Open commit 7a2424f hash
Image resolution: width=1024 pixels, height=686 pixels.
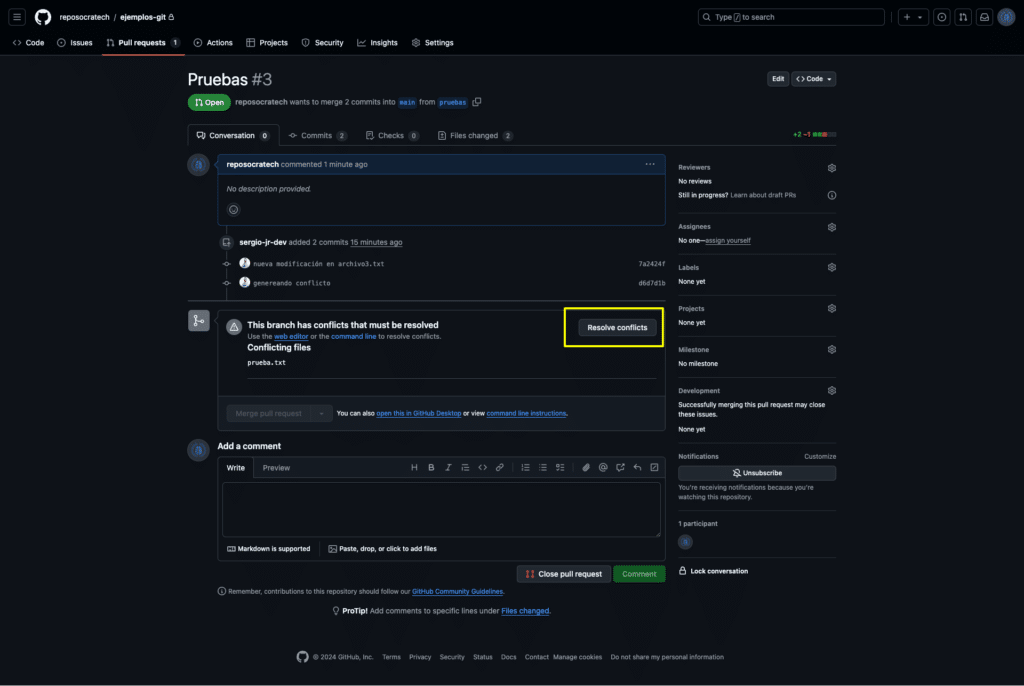(x=651, y=264)
